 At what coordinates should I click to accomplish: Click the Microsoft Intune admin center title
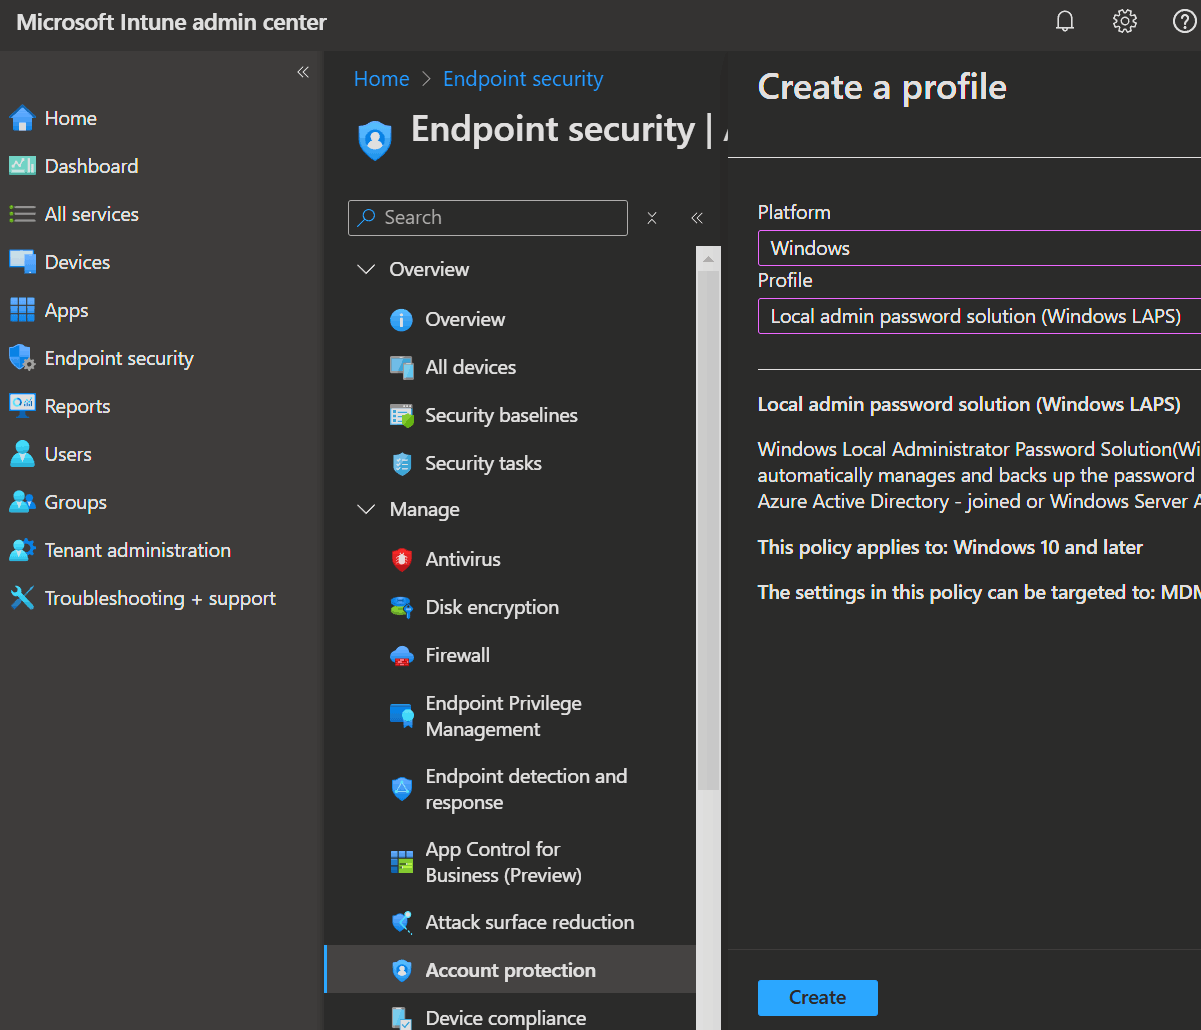coord(172,22)
